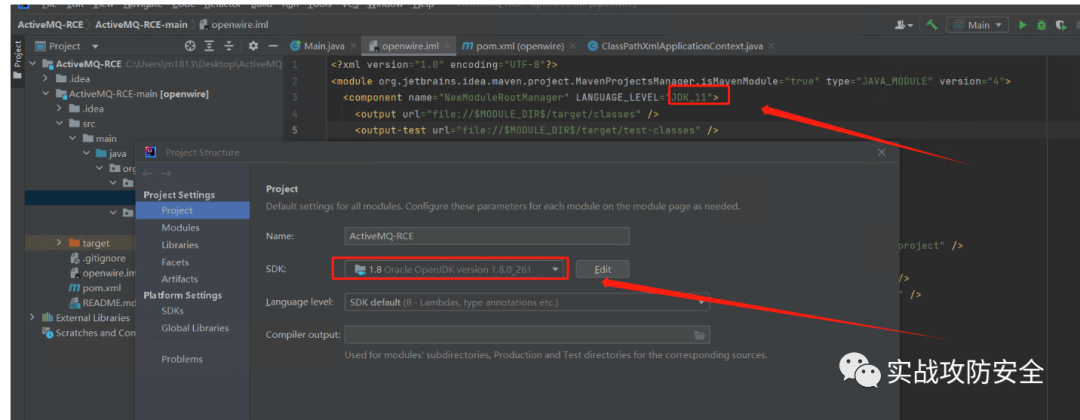Open the Project view selector dropdown
Viewport: 1080px width, 420px height.
click(x=95, y=46)
